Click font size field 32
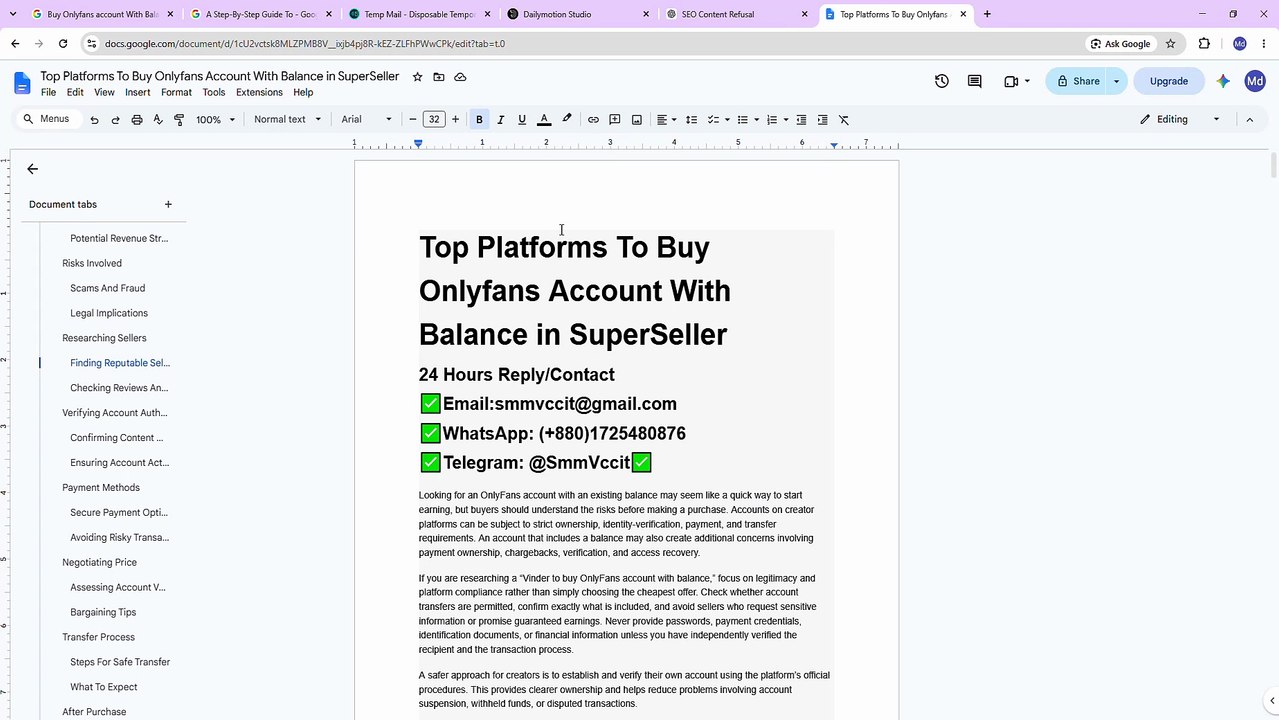1279x720 pixels. [x=434, y=120]
